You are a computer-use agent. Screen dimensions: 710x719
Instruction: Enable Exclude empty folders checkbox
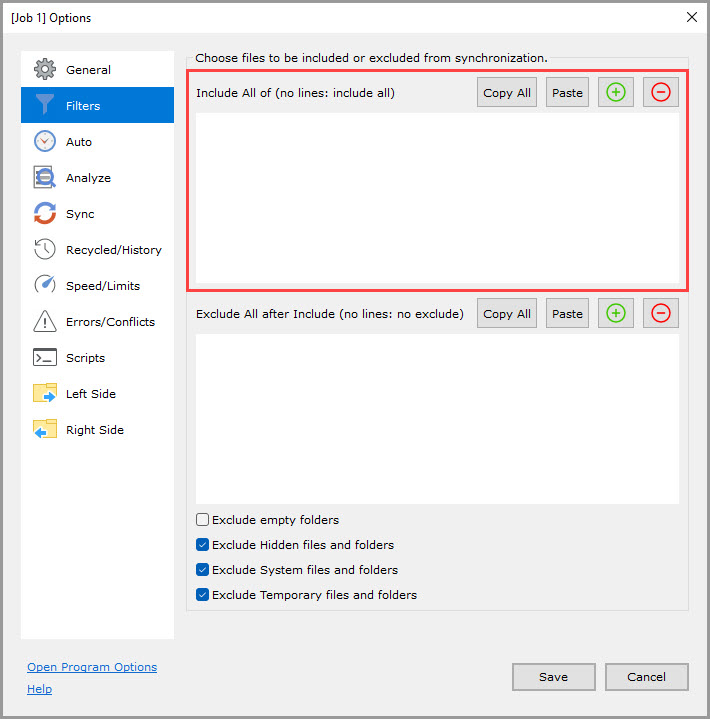click(x=203, y=520)
